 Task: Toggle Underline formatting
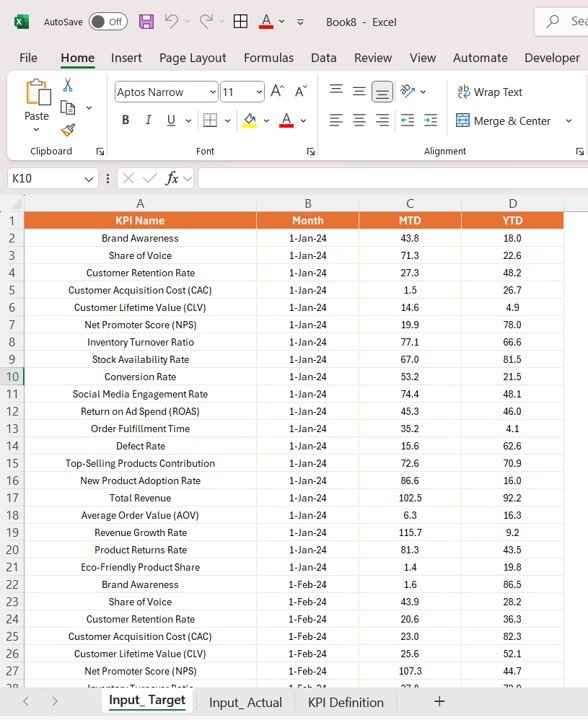point(171,120)
